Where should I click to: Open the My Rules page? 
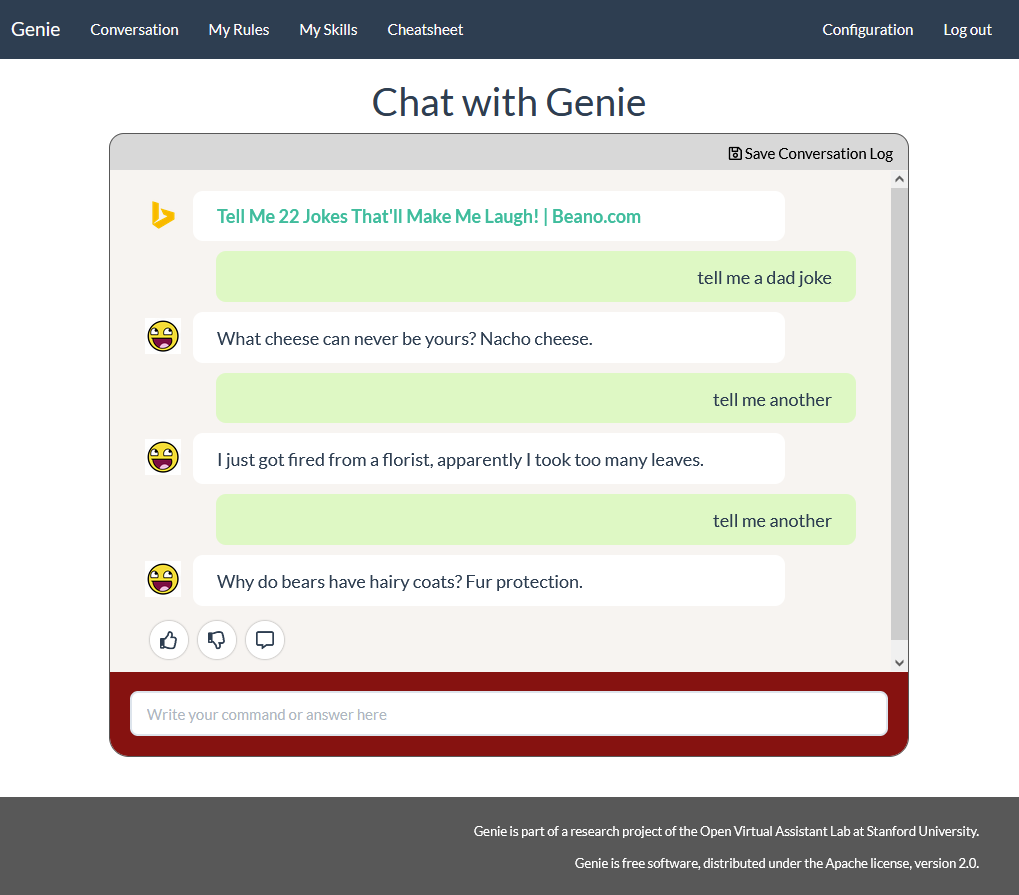point(239,30)
